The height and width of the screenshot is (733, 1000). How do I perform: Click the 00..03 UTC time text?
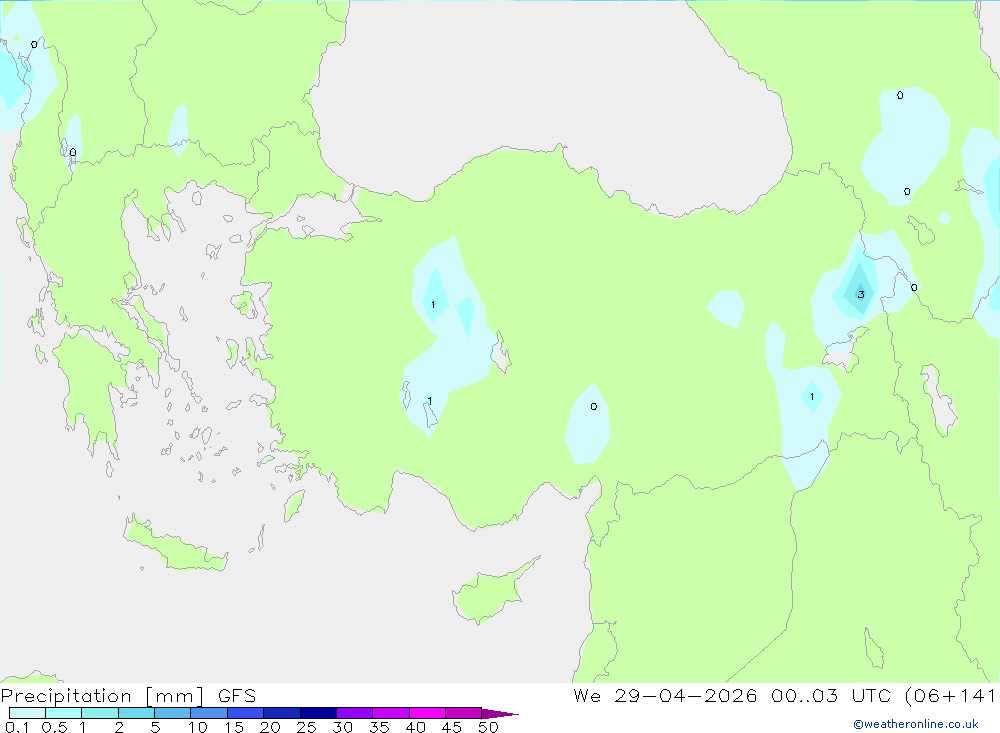[x=830, y=695]
